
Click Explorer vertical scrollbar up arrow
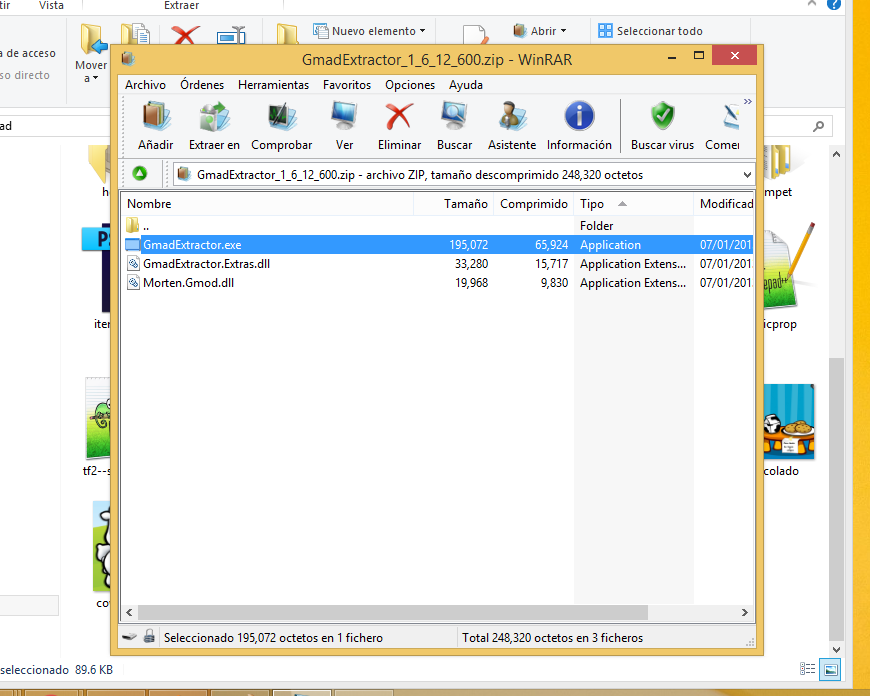836,154
